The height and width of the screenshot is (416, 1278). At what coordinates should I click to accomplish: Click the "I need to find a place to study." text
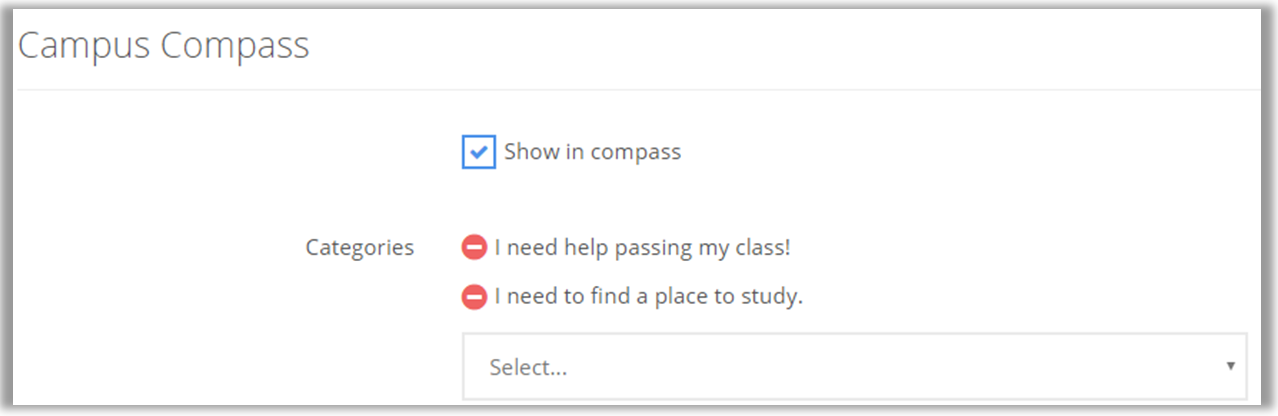[648, 297]
